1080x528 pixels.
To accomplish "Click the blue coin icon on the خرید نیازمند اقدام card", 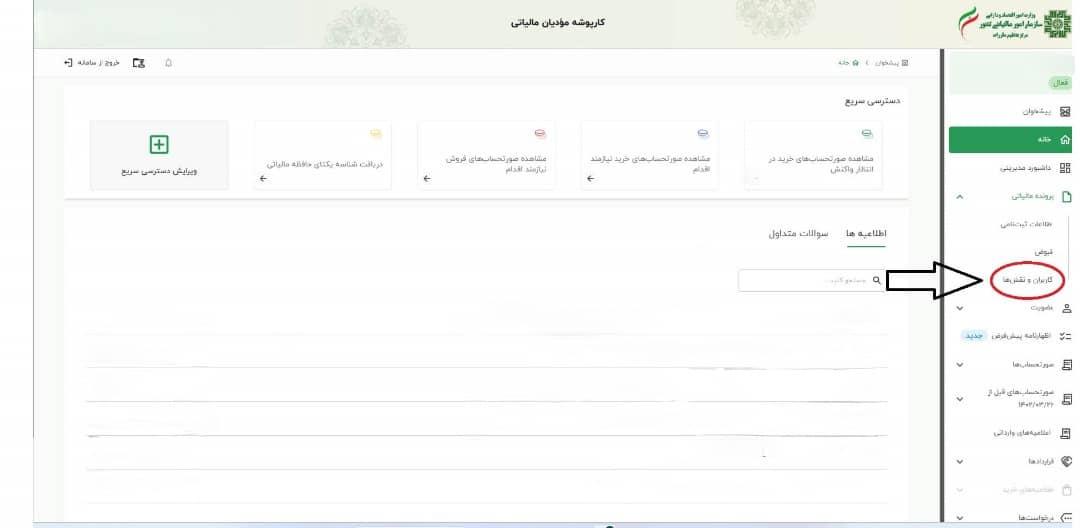I will point(703,133).
